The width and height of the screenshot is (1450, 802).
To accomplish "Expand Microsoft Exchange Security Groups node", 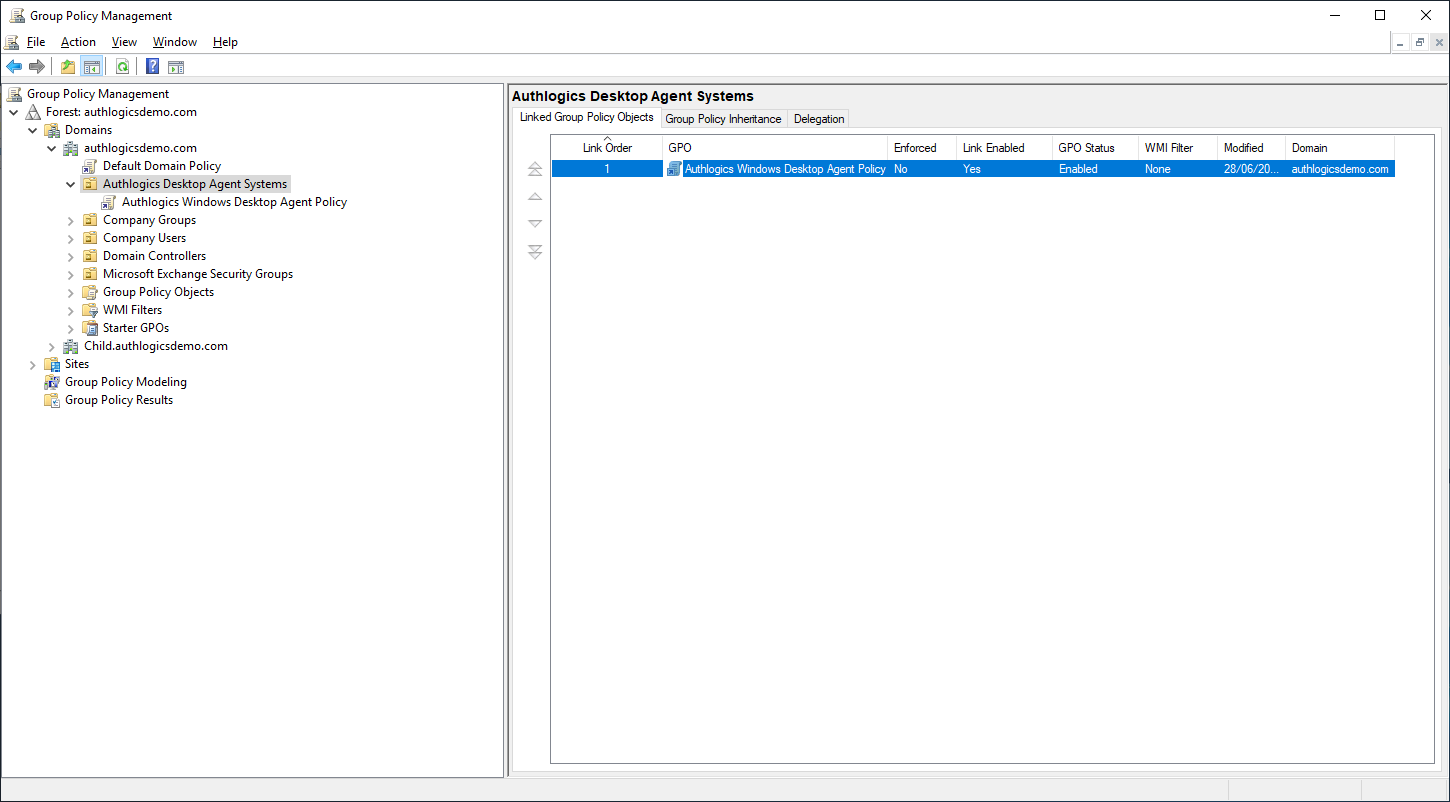I will (x=71, y=274).
